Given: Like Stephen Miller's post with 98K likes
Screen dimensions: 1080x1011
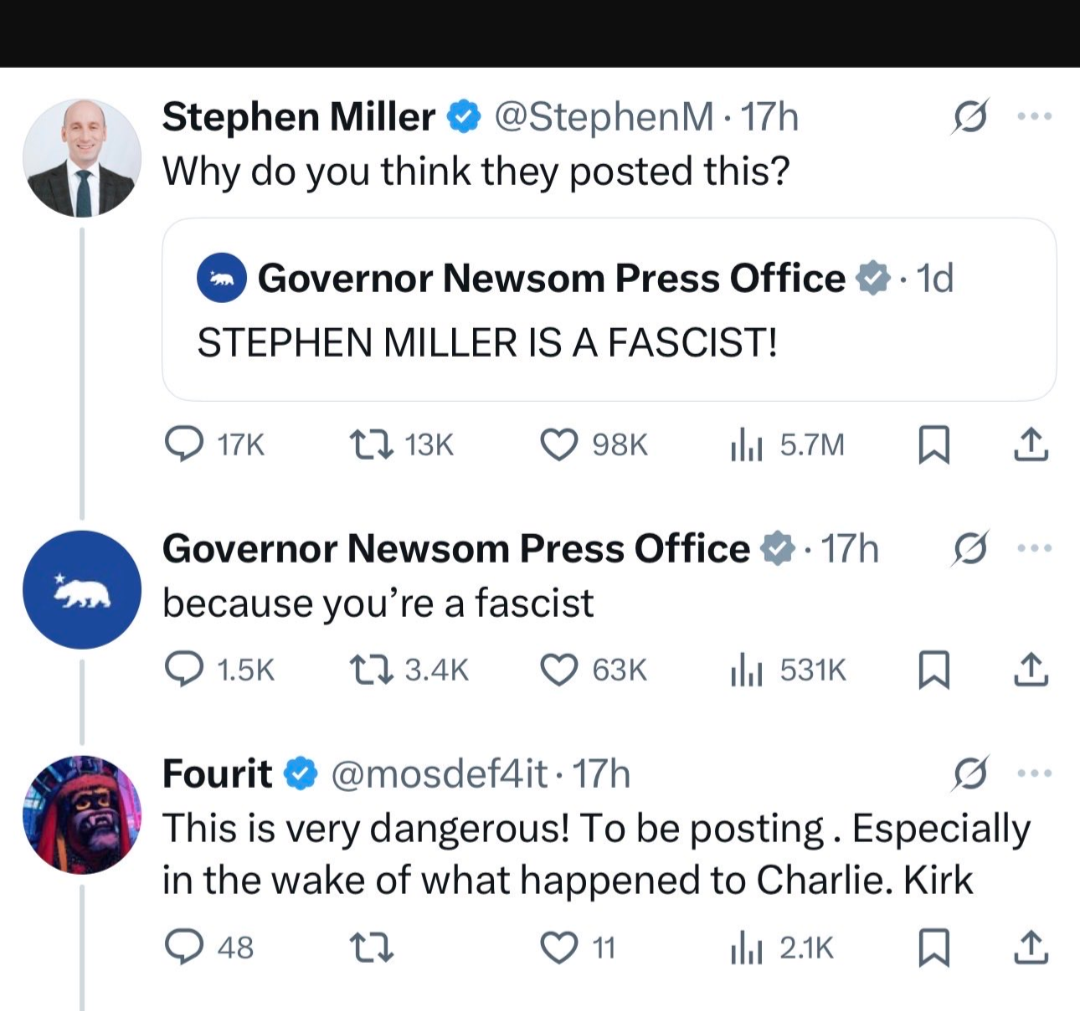Looking at the screenshot, I should pyautogui.click(x=560, y=446).
